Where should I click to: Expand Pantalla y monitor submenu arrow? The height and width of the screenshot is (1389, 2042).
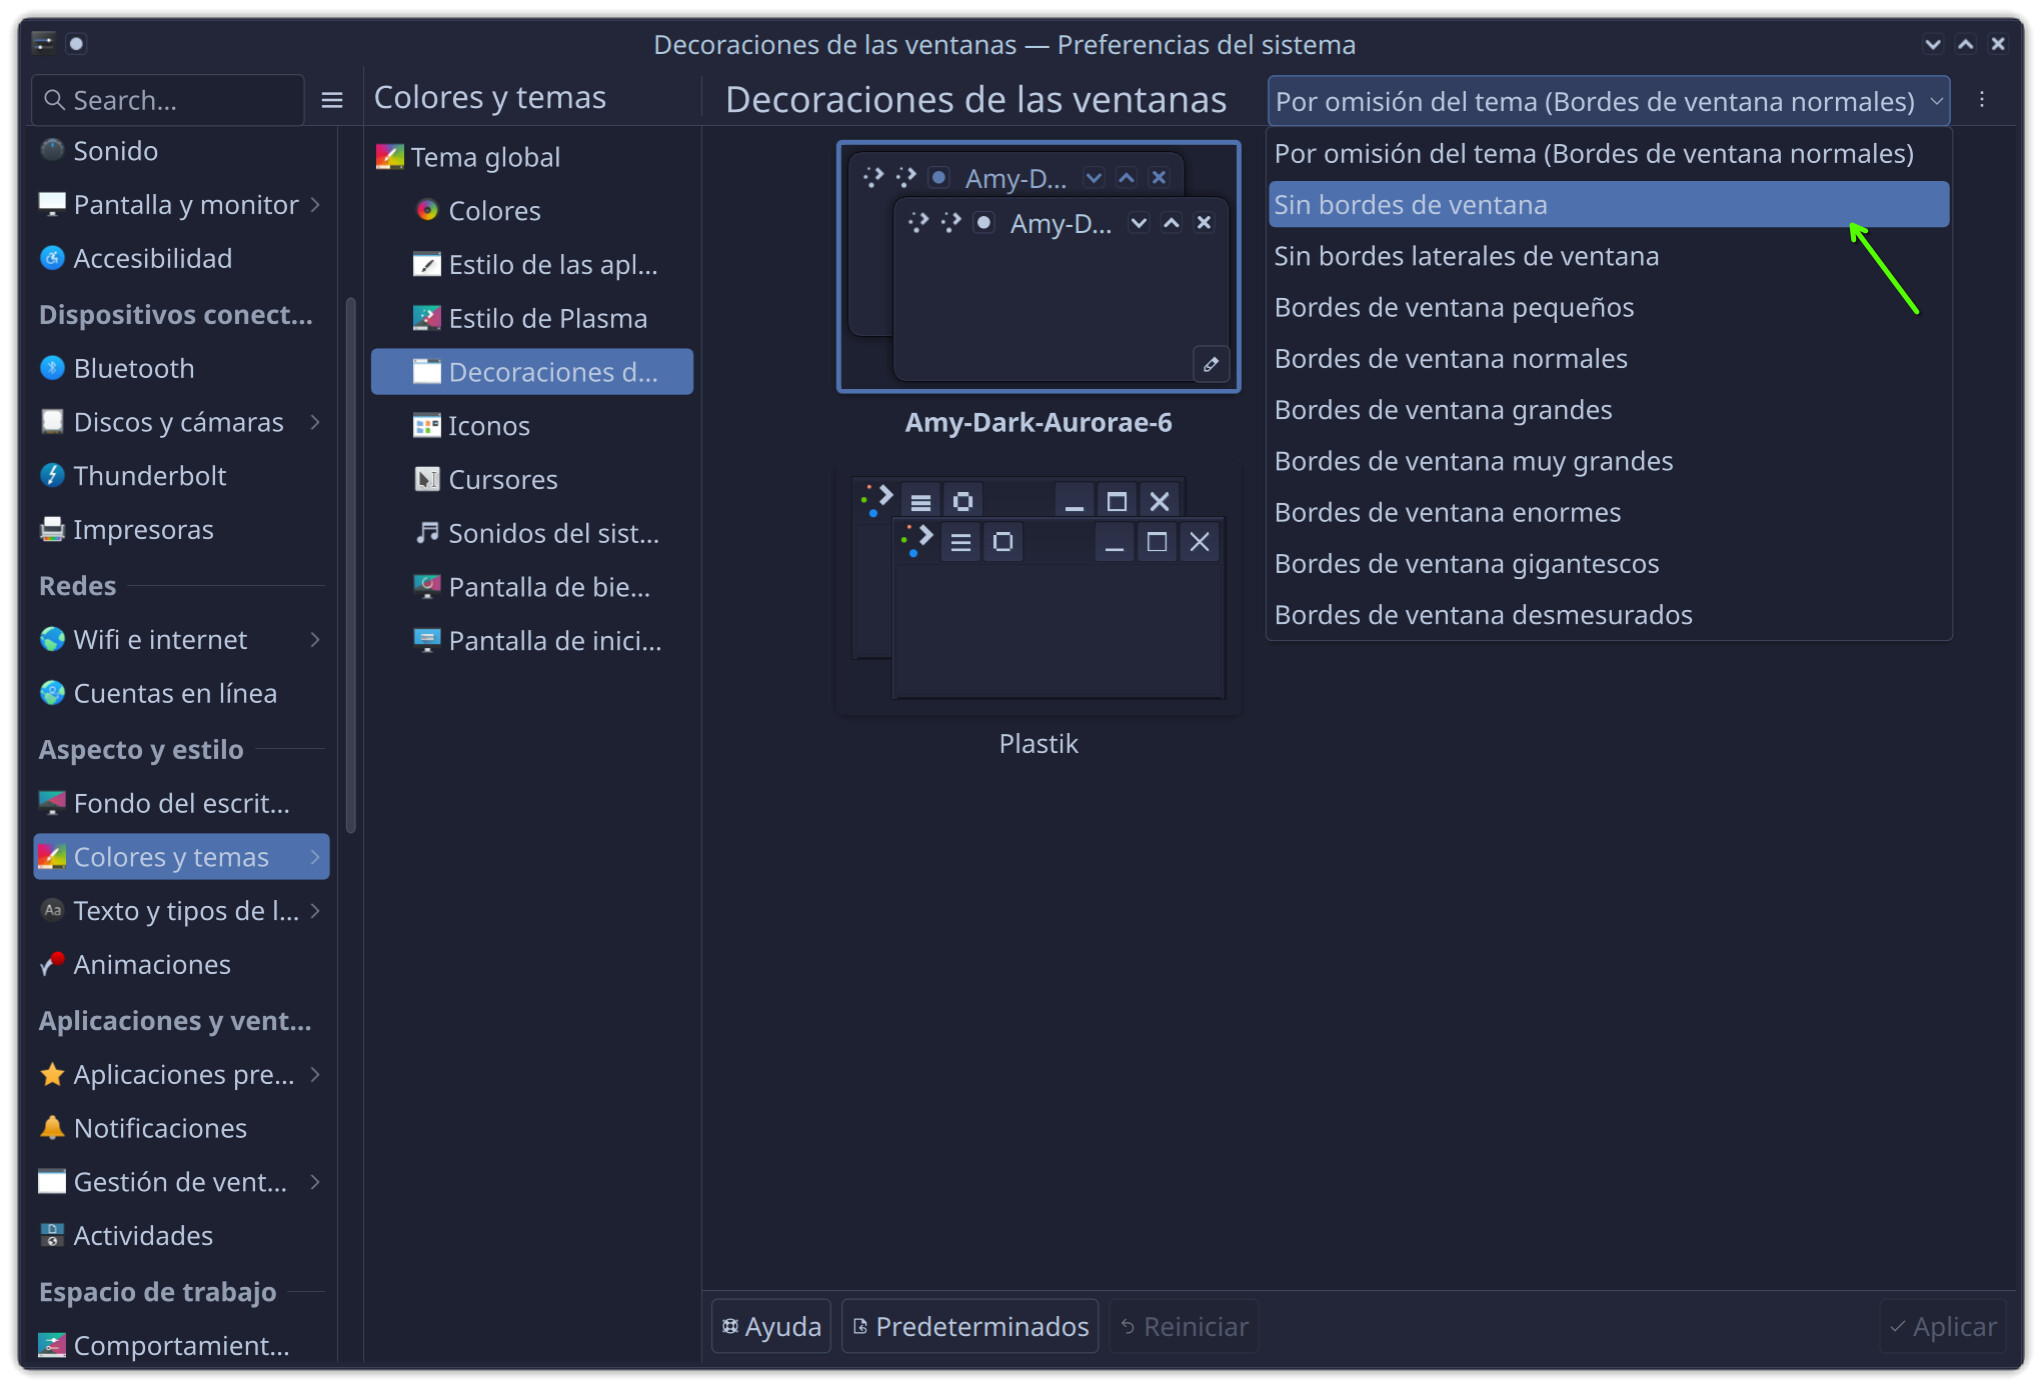(x=316, y=205)
